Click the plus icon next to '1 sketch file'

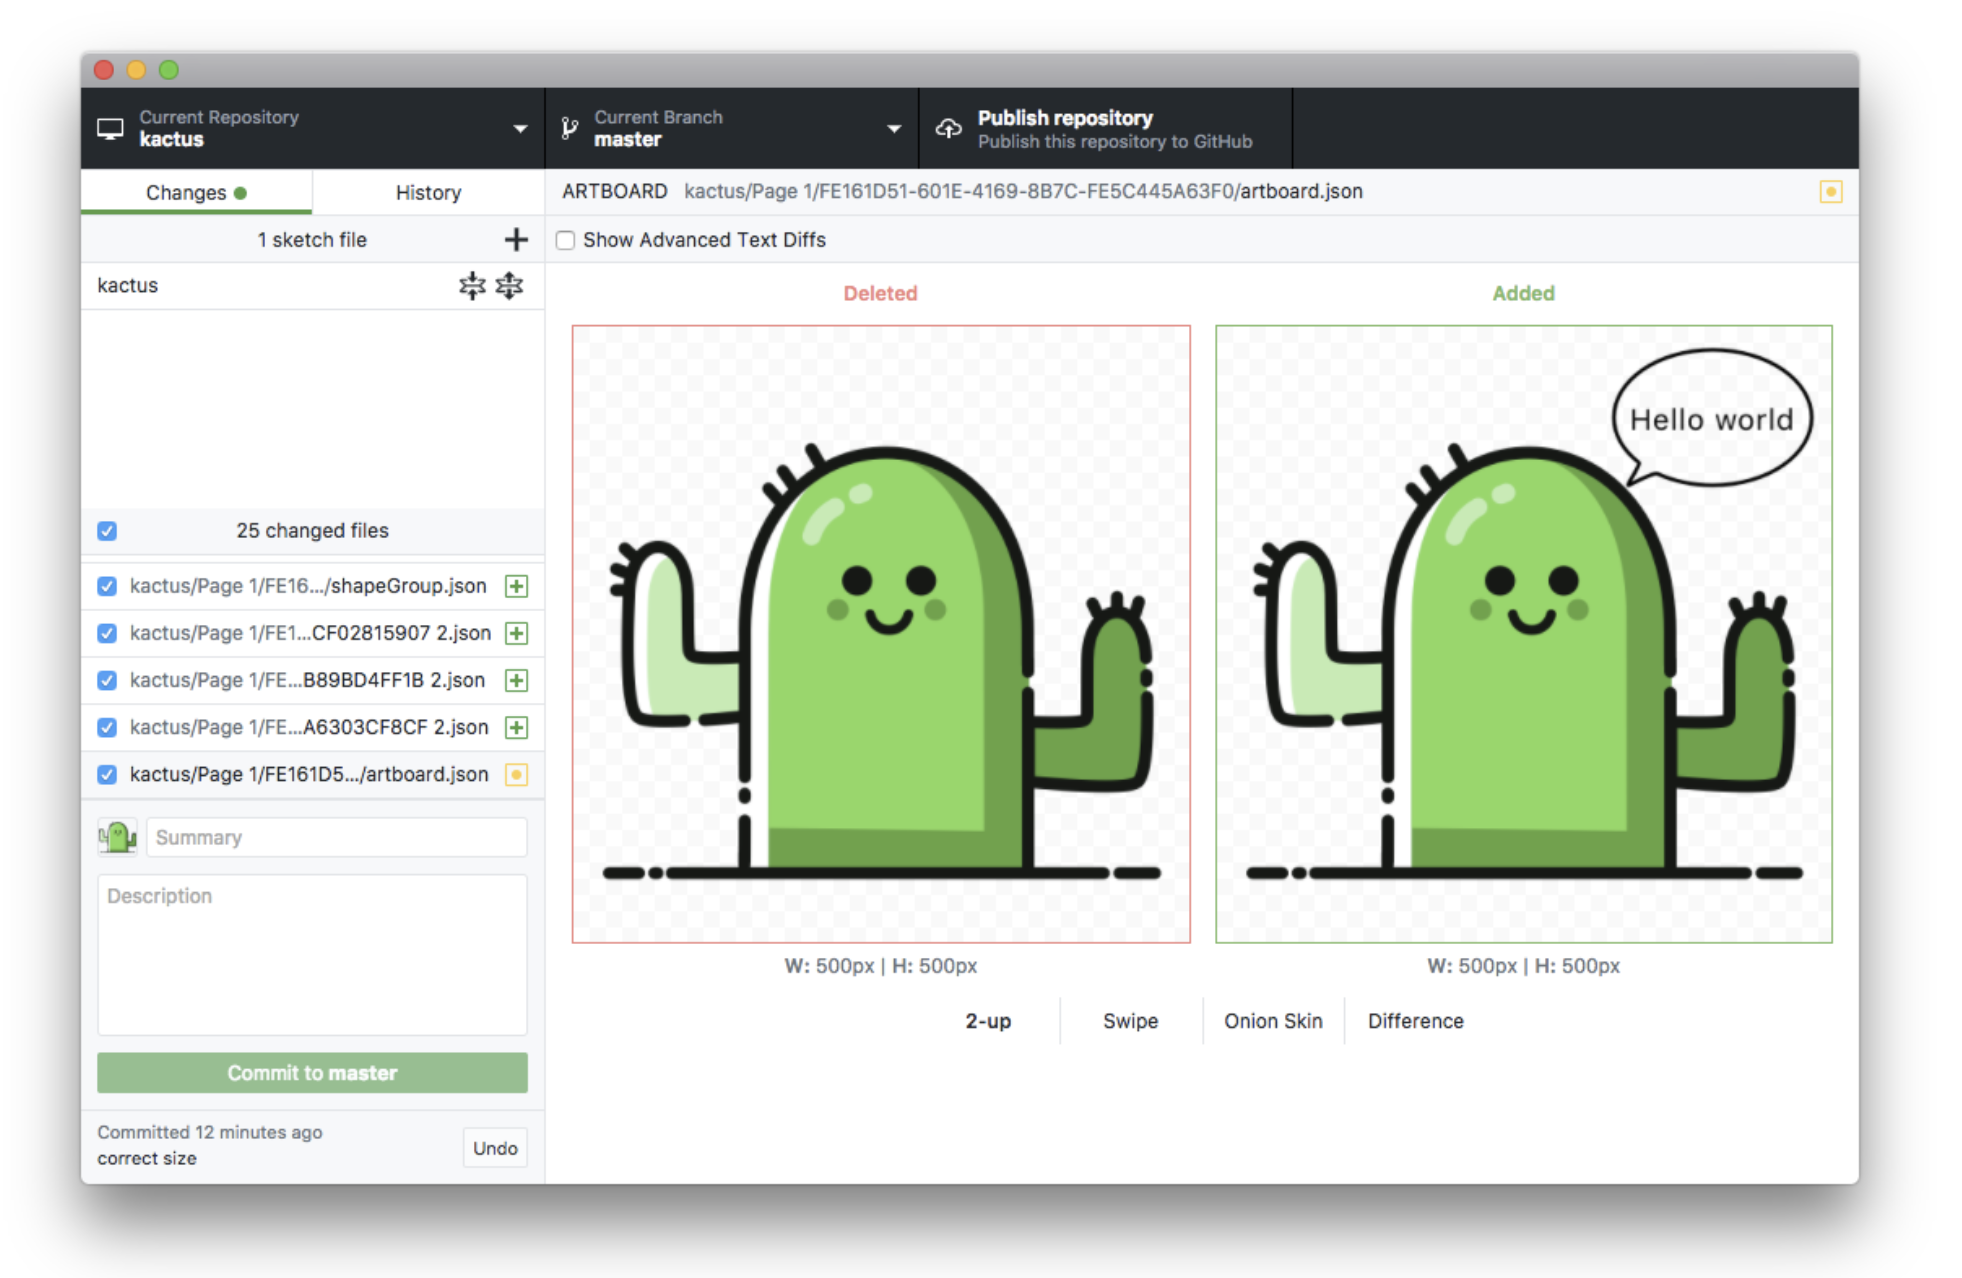[516, 239]
